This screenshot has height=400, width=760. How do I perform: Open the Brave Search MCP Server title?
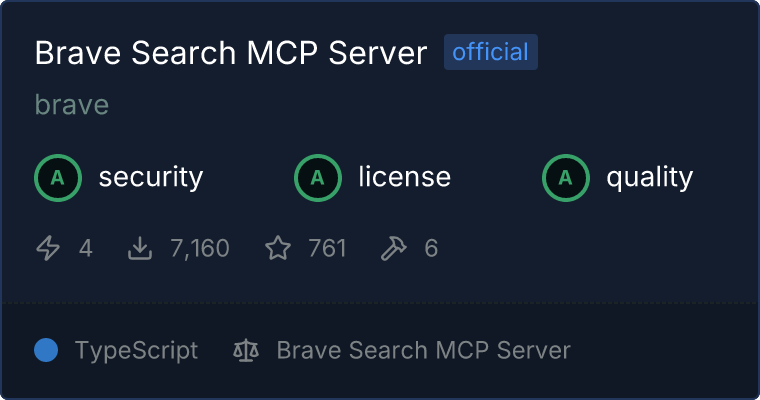tap(231, 52)
